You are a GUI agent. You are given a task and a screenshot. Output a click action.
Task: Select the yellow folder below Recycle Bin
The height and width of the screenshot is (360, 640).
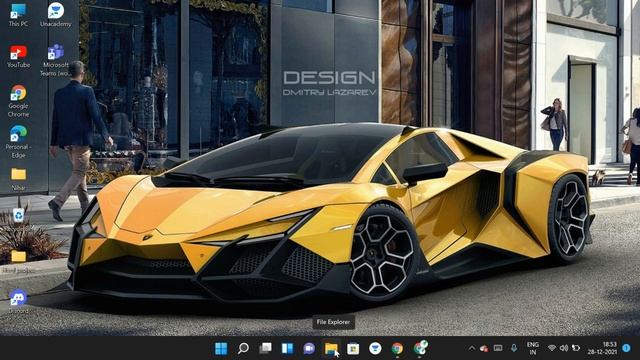pyautogui.click(x=18, y=260)
